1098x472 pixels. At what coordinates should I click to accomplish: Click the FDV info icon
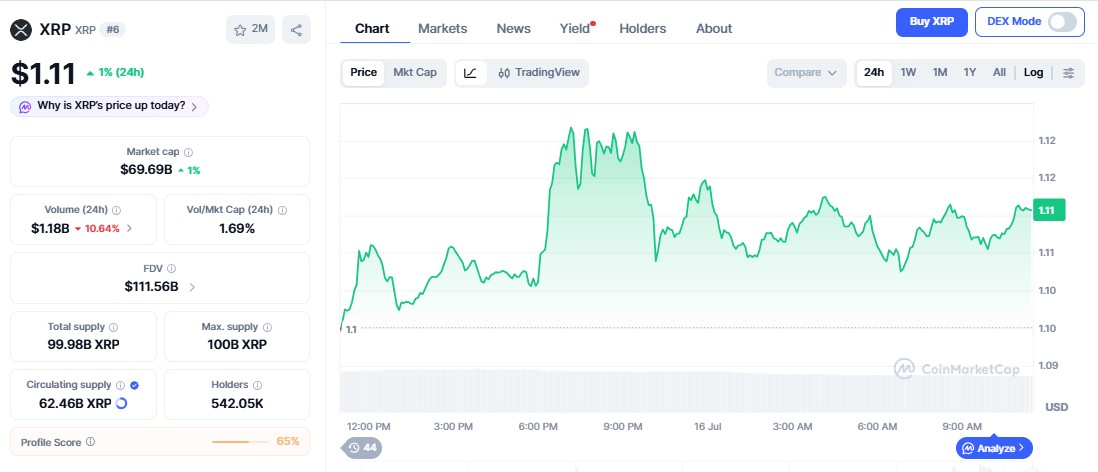pos(172,268)
